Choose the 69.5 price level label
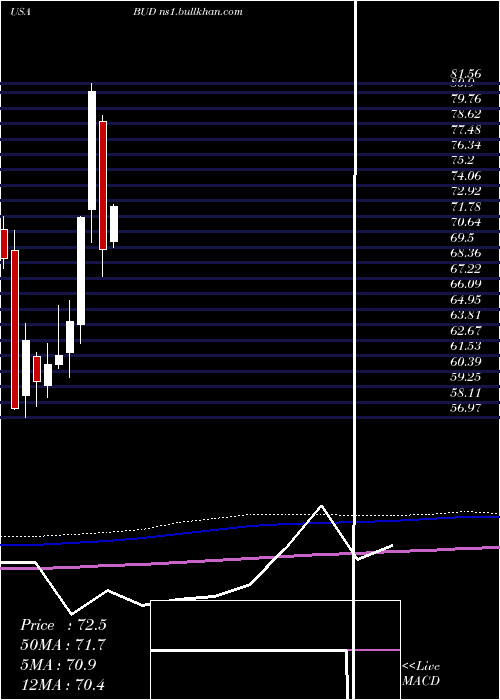 point(462,238)
